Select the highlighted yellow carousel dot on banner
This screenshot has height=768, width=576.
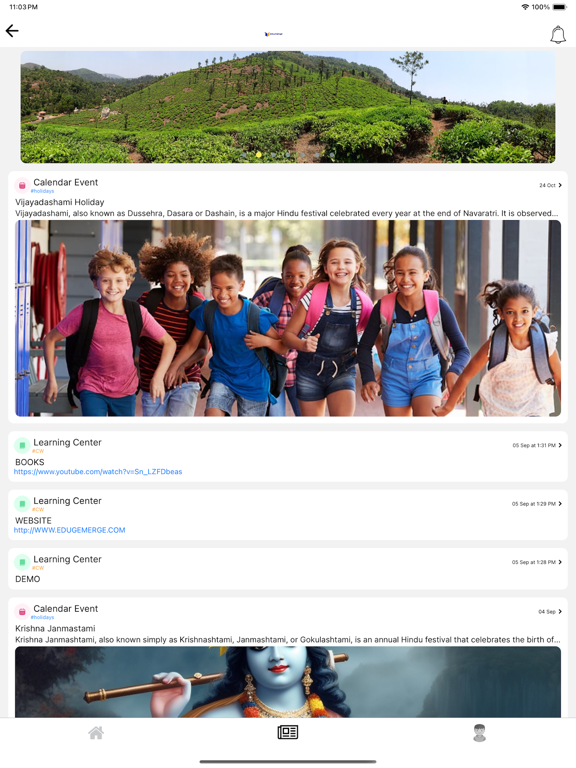tap(259, 155)
